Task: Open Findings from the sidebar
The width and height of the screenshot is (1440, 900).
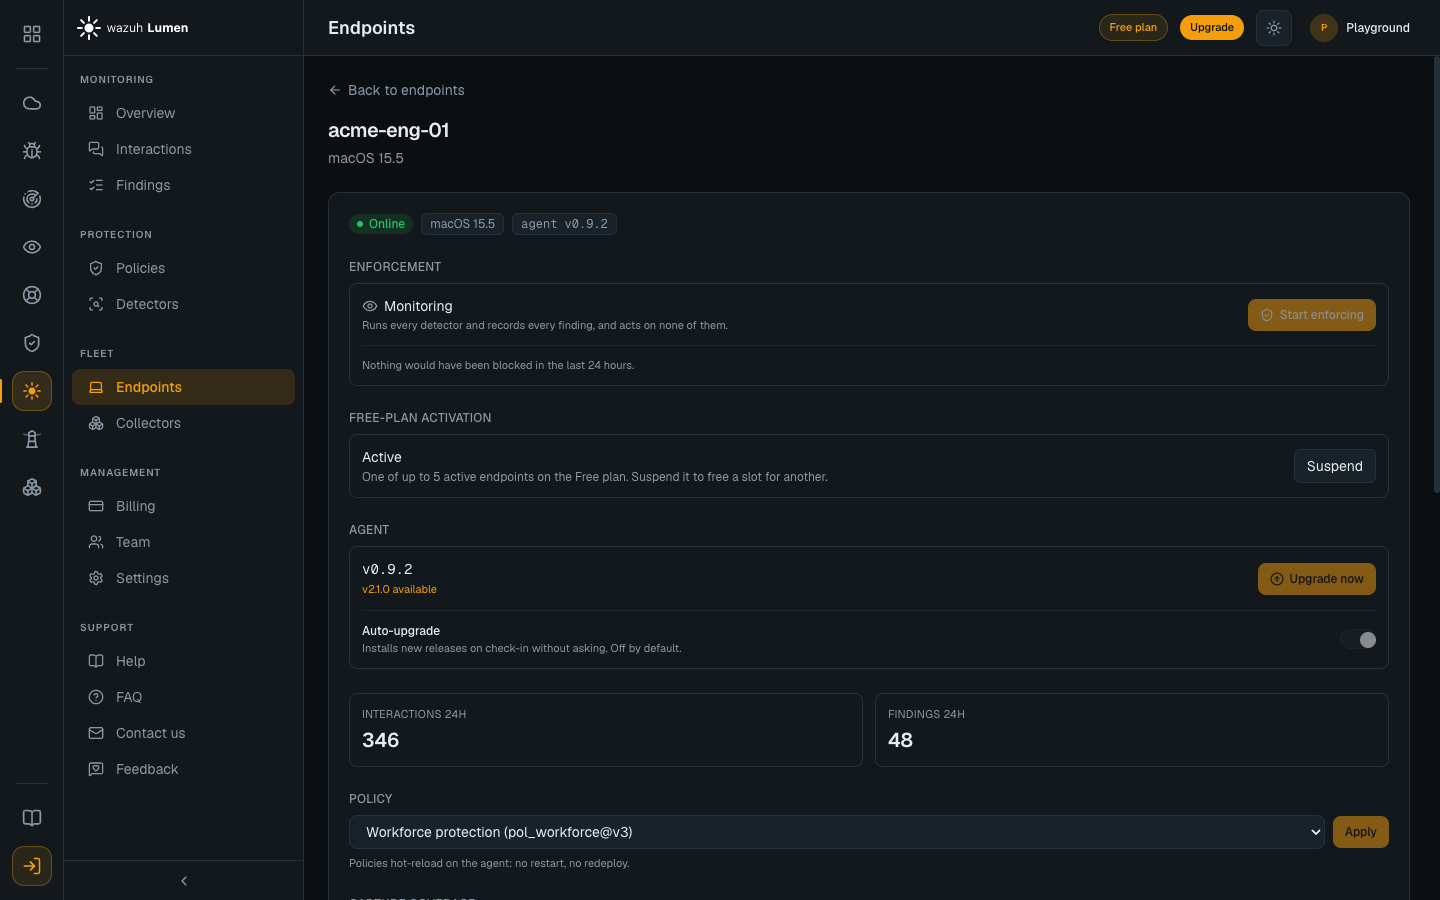Action: click(x=183, y=185)
